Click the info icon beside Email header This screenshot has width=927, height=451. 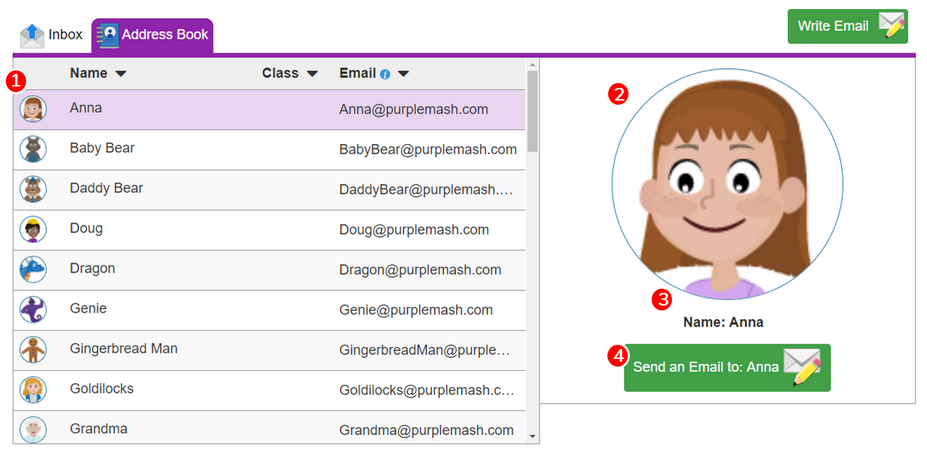point(385,74)
